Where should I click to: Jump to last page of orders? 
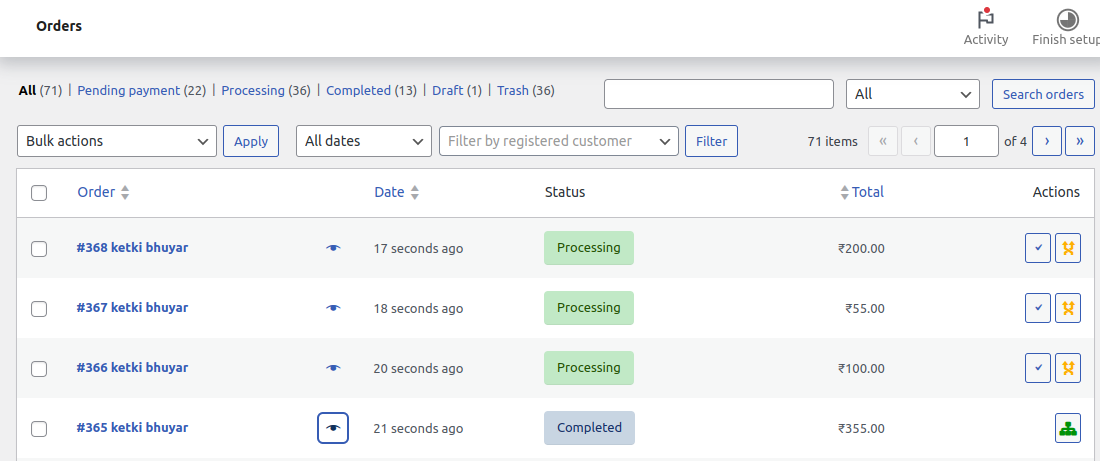pos(1080,141)
